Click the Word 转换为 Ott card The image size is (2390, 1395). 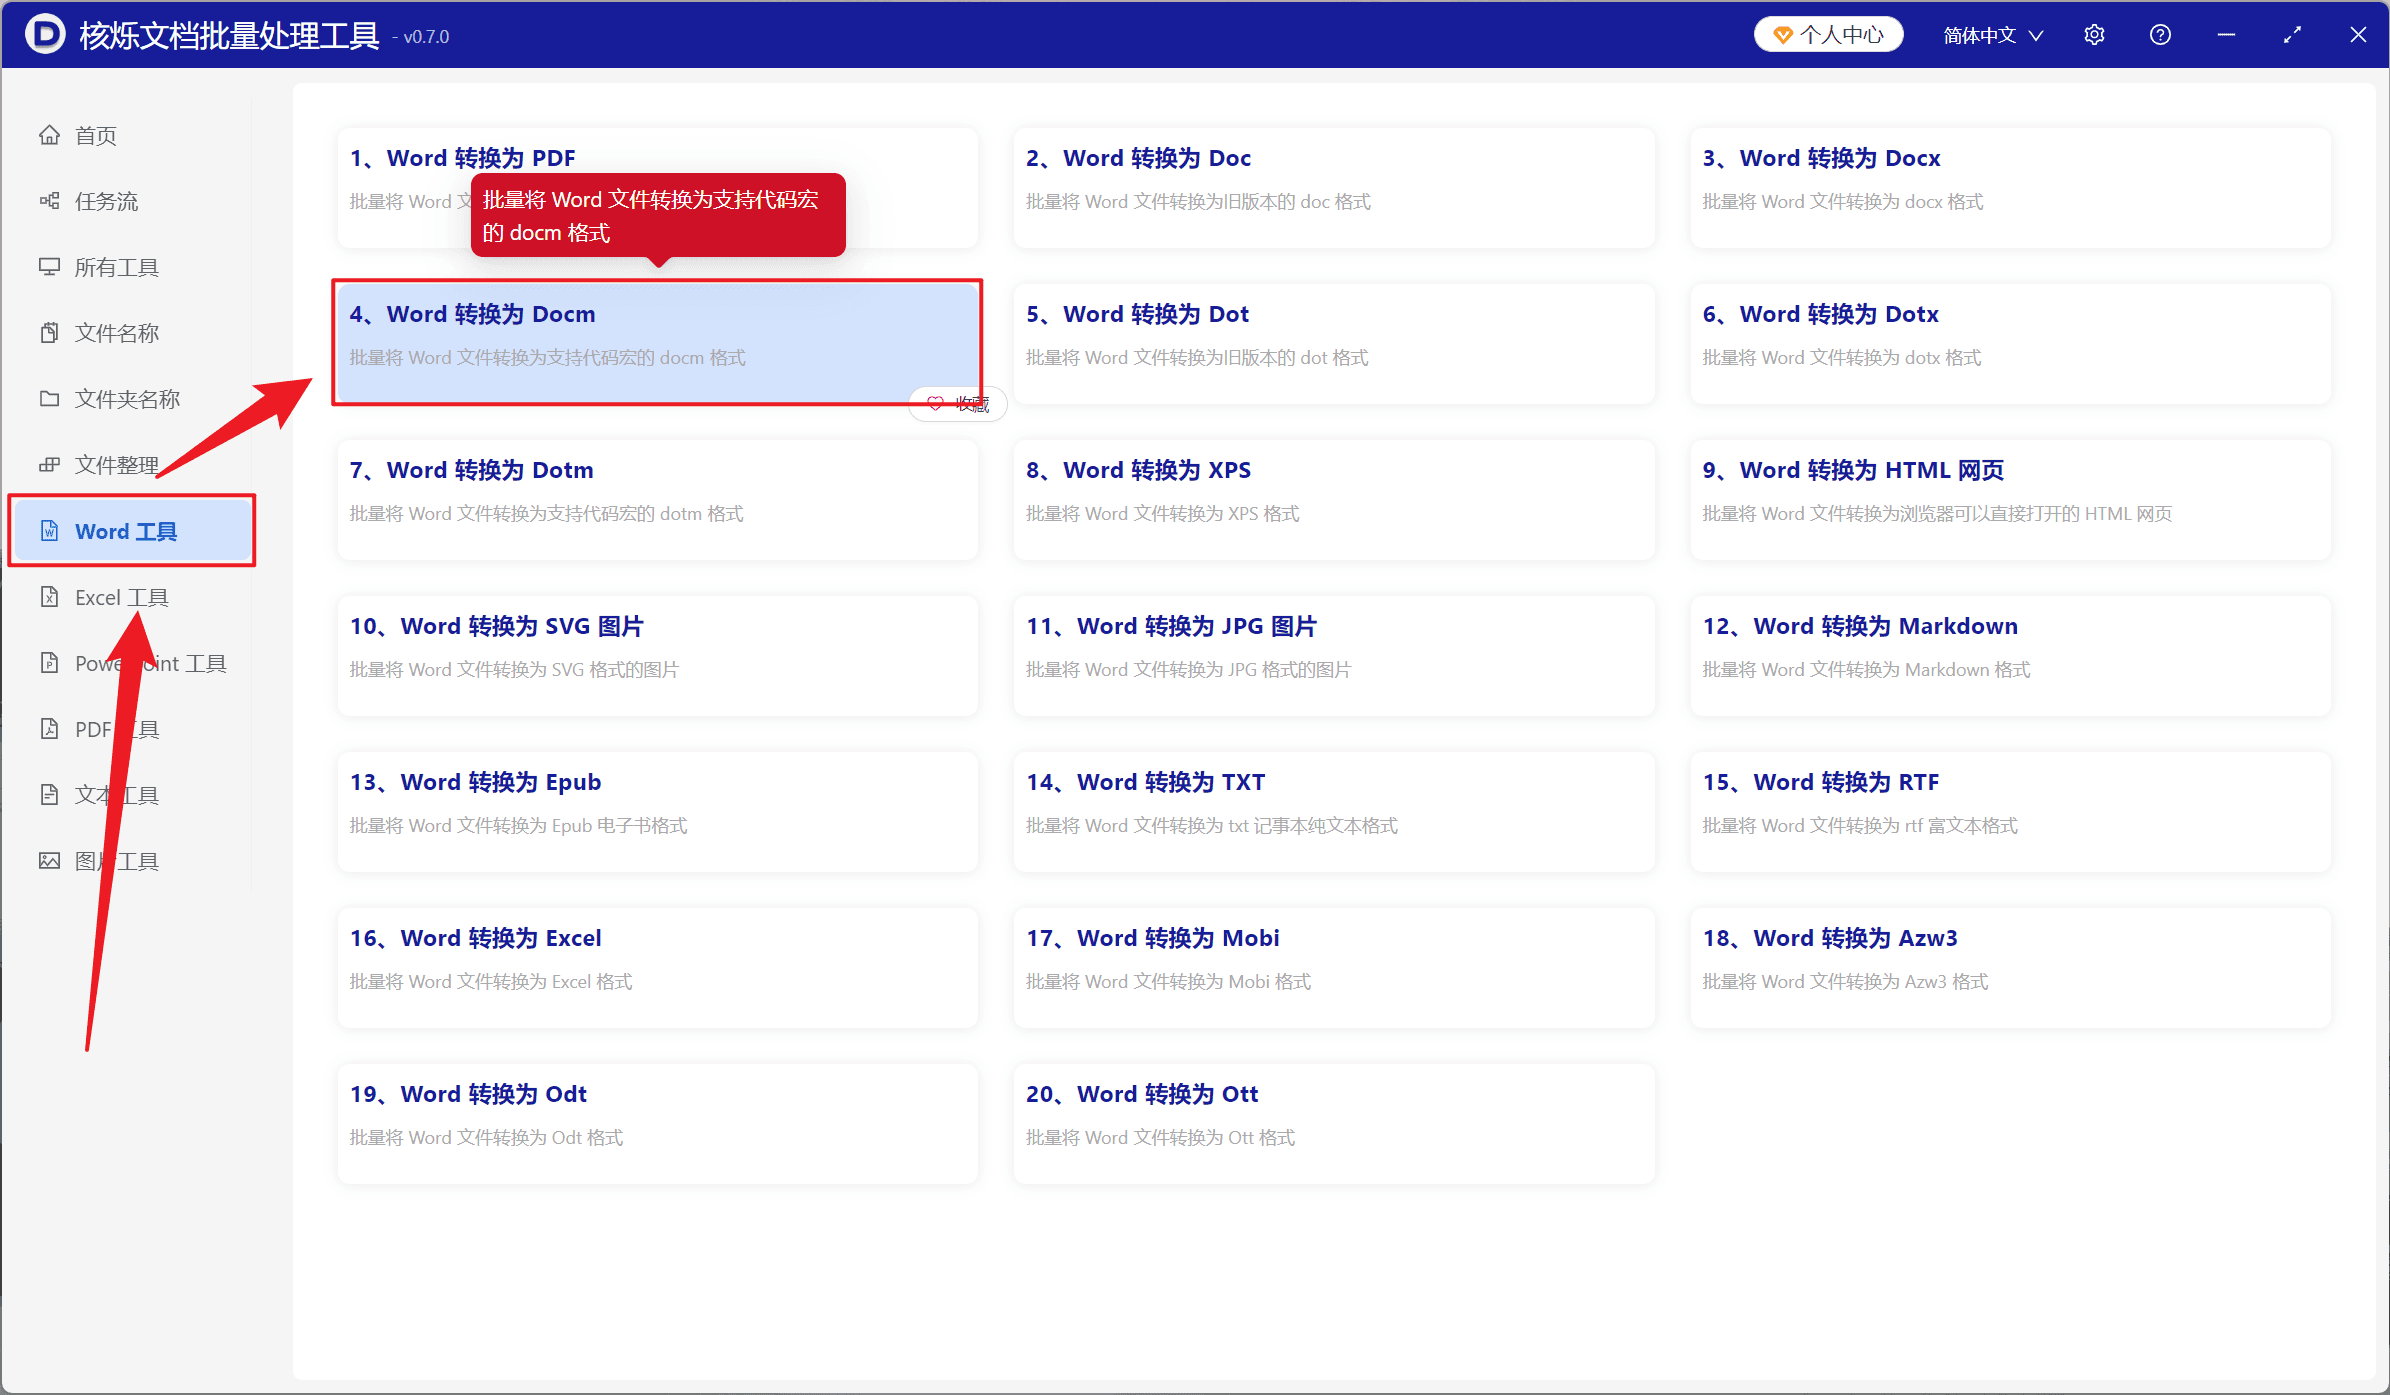point(1333,1123)
